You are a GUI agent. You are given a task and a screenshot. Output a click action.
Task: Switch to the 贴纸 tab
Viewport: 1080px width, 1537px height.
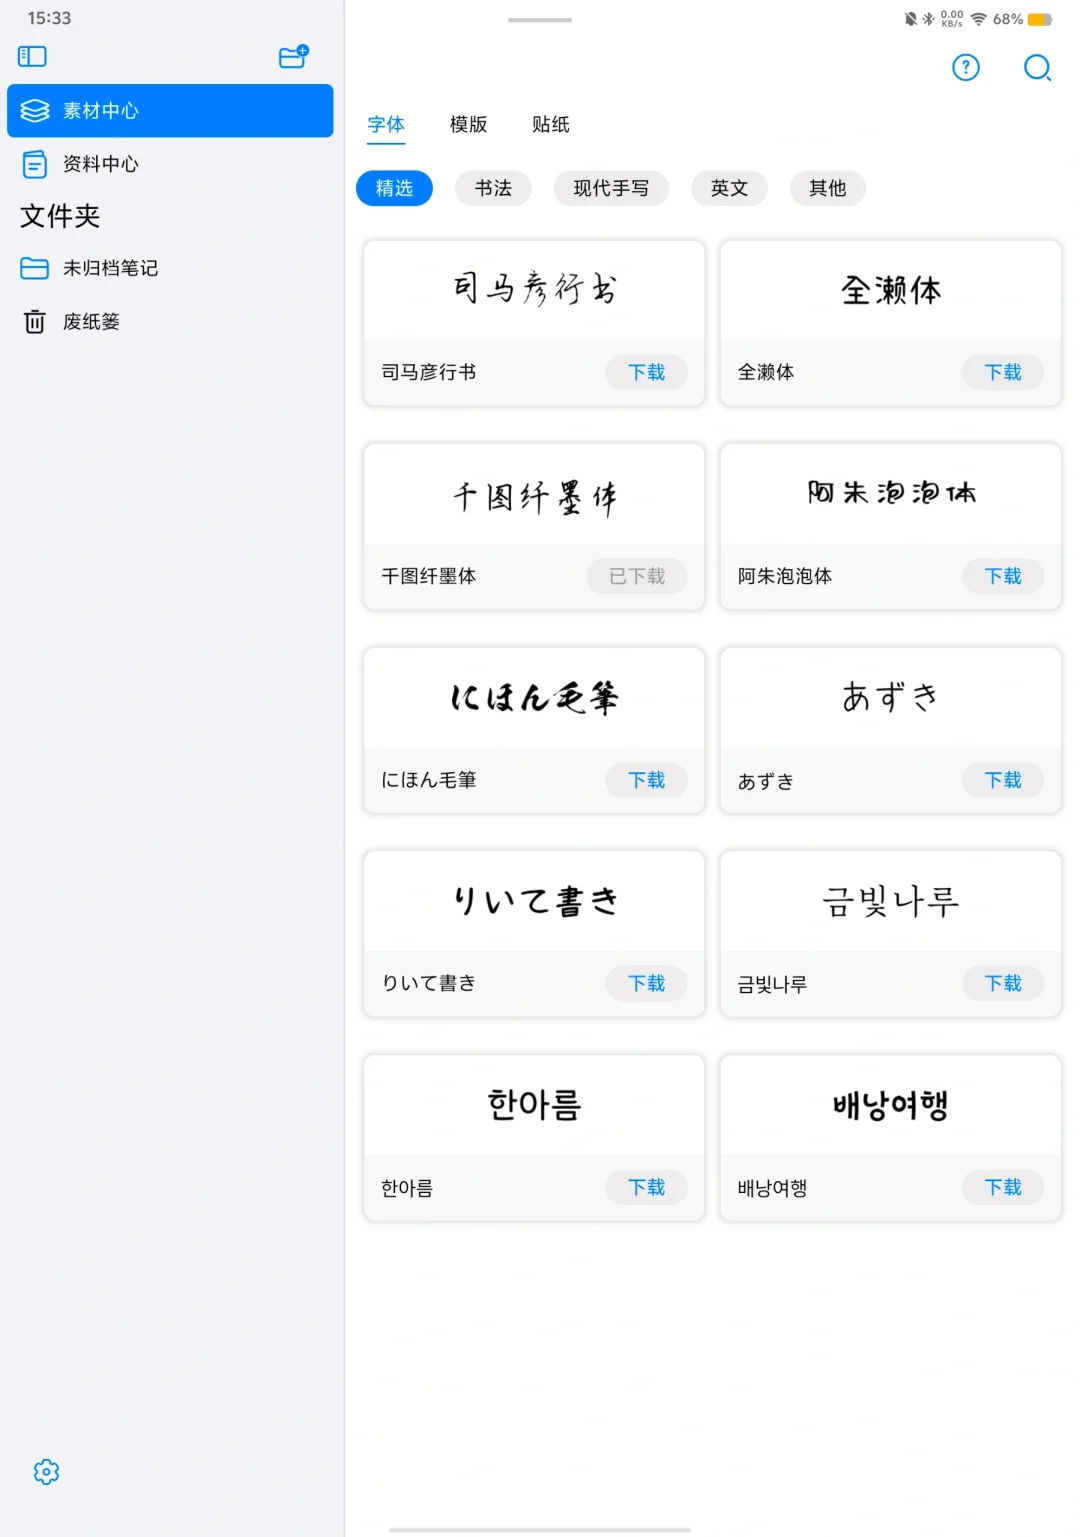(x=548, y=125)
